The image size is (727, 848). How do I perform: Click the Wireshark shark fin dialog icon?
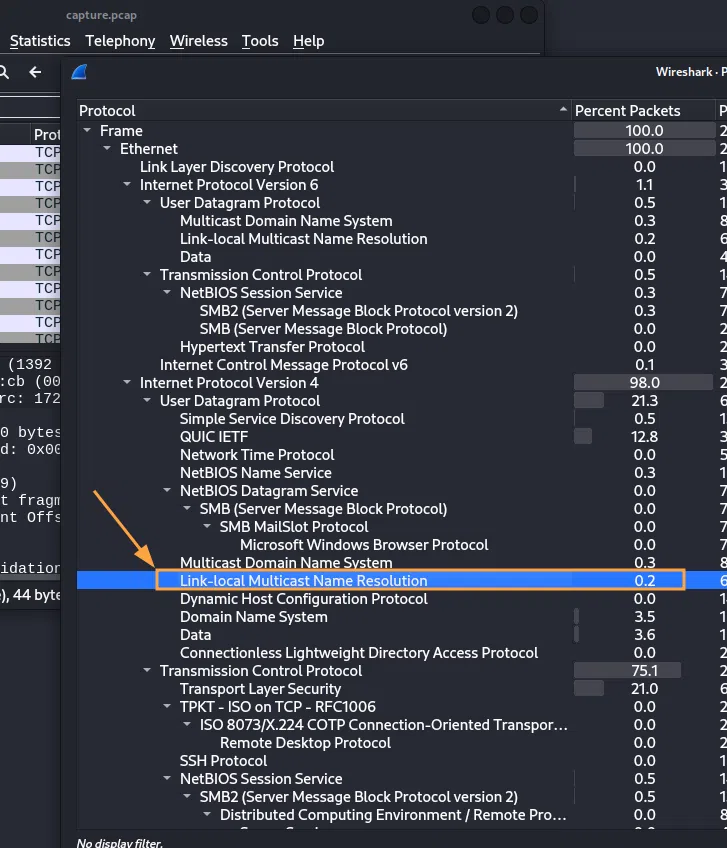pos(80,72)
